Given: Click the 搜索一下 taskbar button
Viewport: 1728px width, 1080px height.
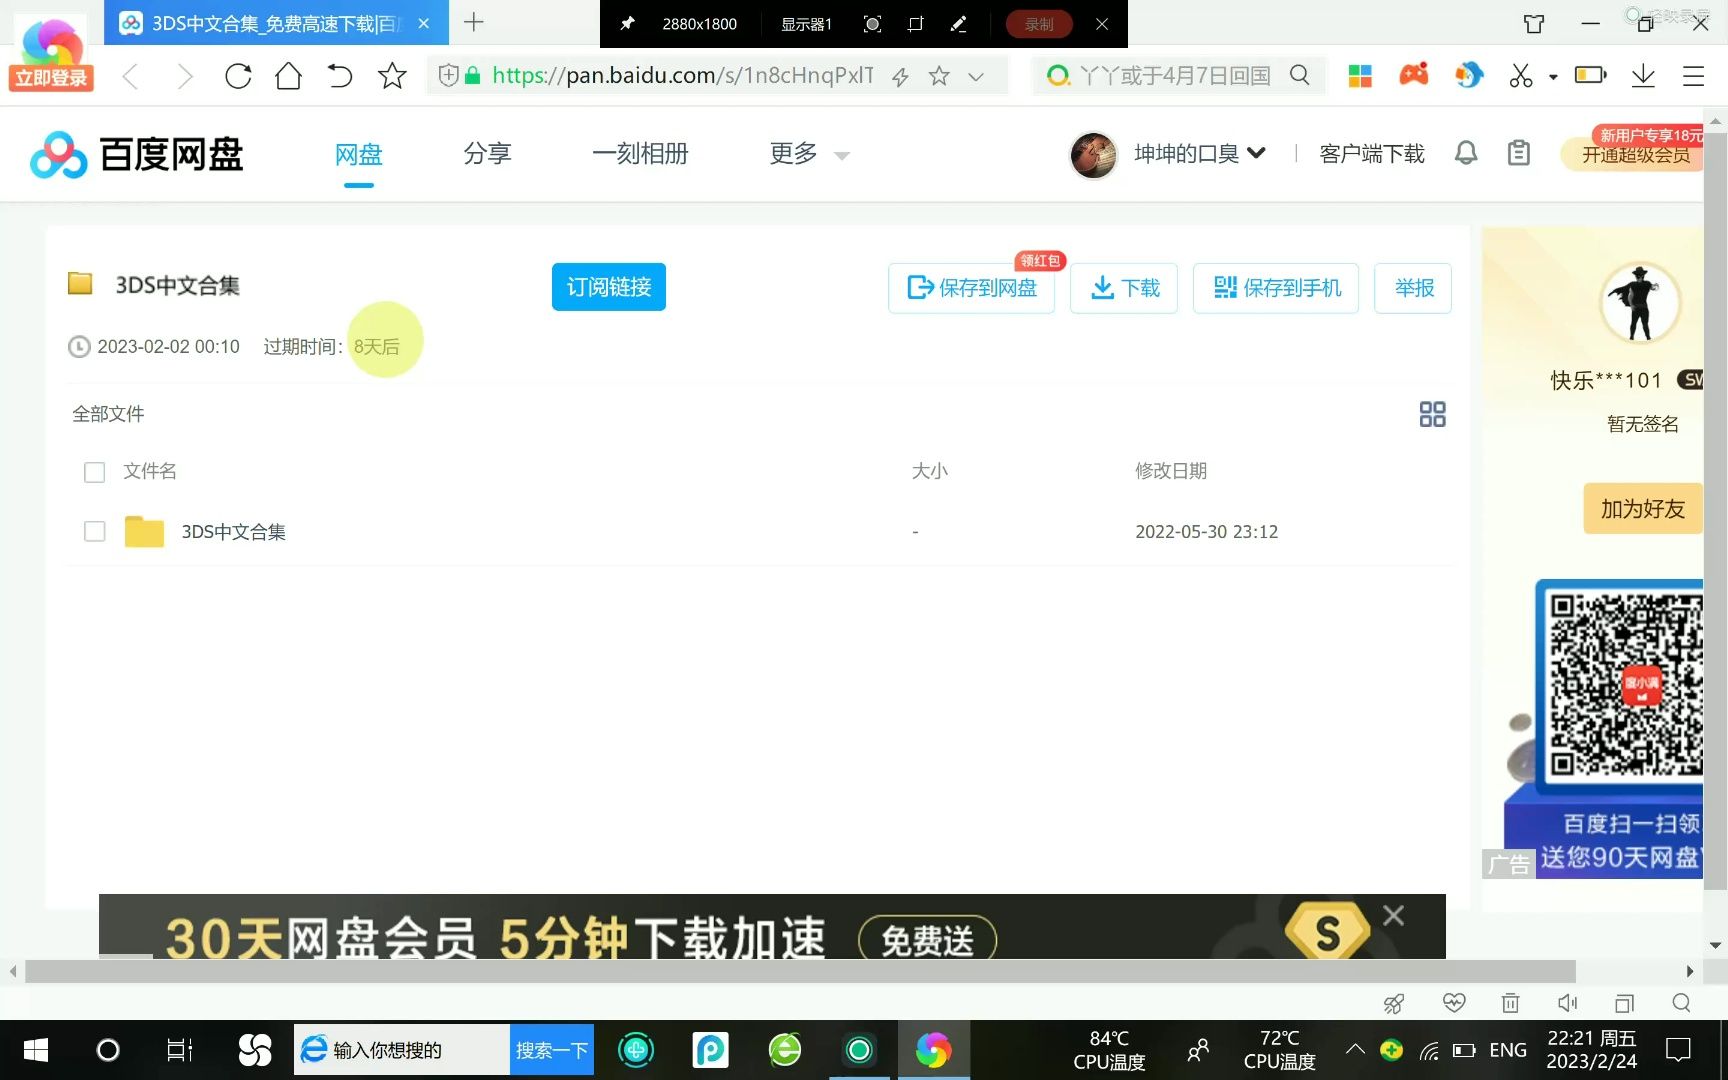Looking at the screenshot, I should (x=551, y=1050).
